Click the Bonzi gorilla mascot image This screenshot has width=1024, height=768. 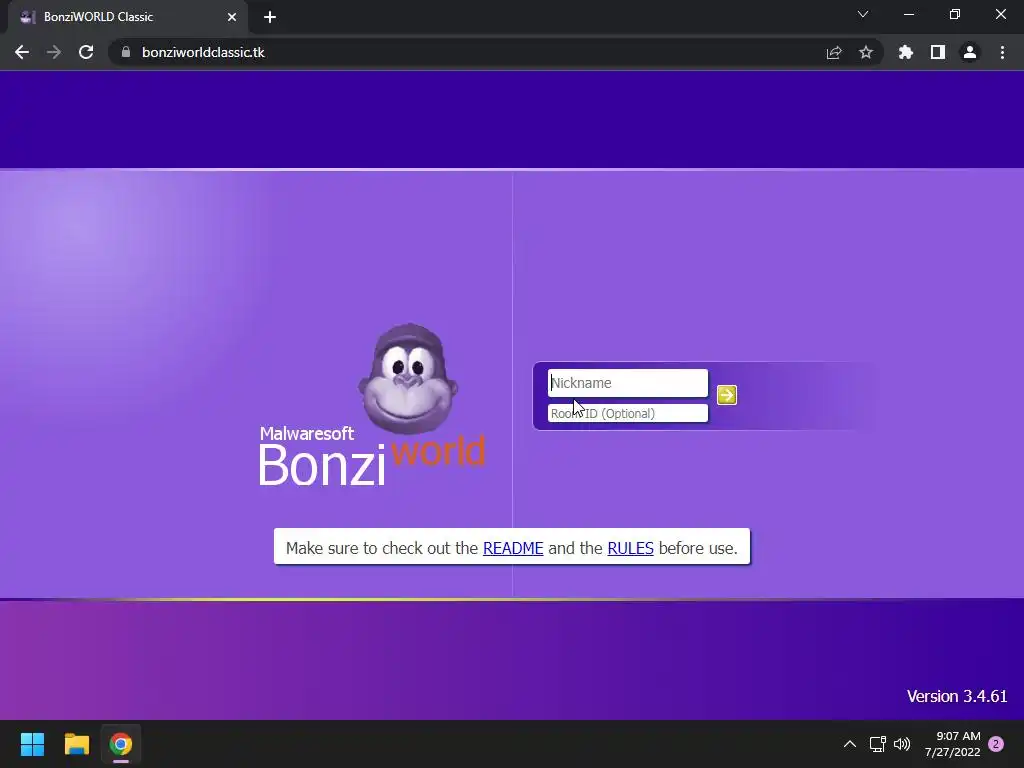408,379
